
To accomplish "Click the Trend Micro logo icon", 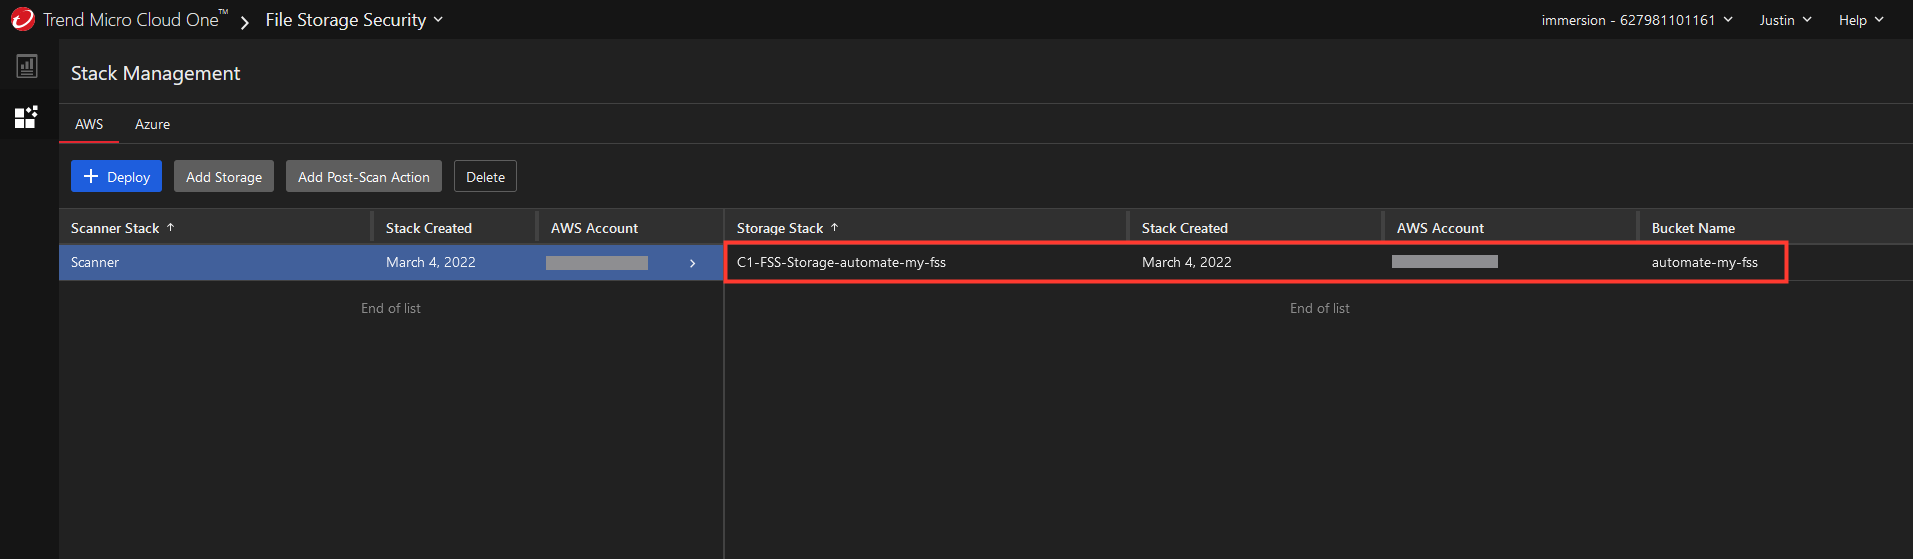I will [x=22, y=19].
